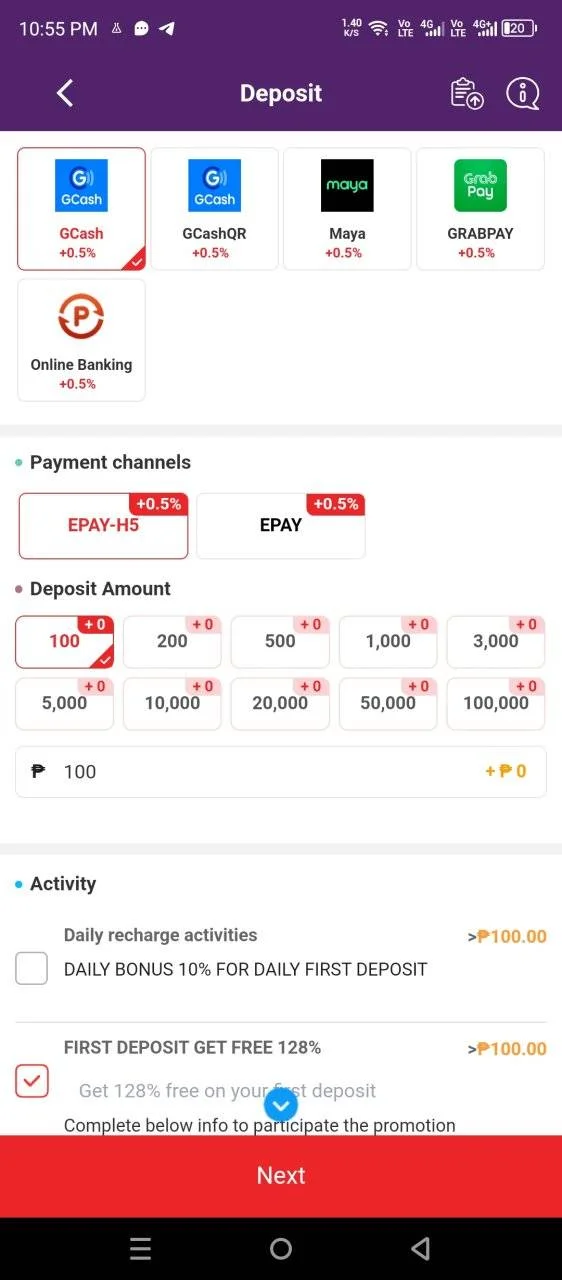Select EPAY-H5 payment channel
Image resolution: width=562 pixels, height=1280 pixels.
tap(103, 525)
